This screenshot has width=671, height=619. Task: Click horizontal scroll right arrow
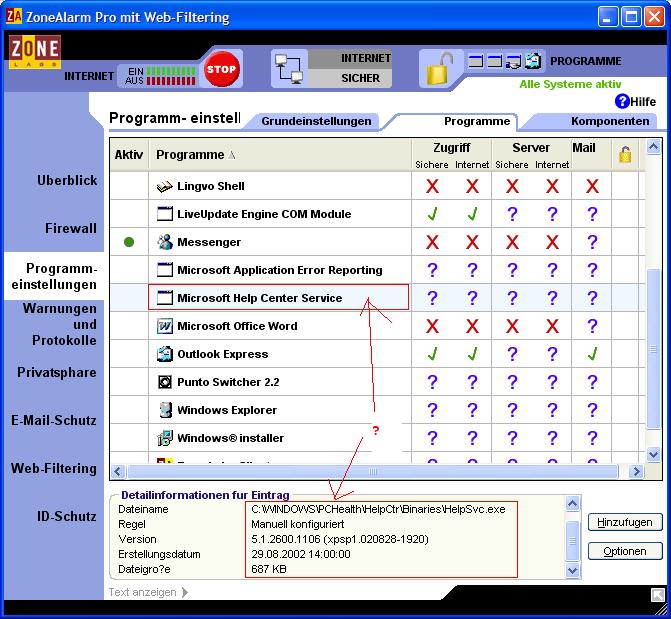(636, 472)
